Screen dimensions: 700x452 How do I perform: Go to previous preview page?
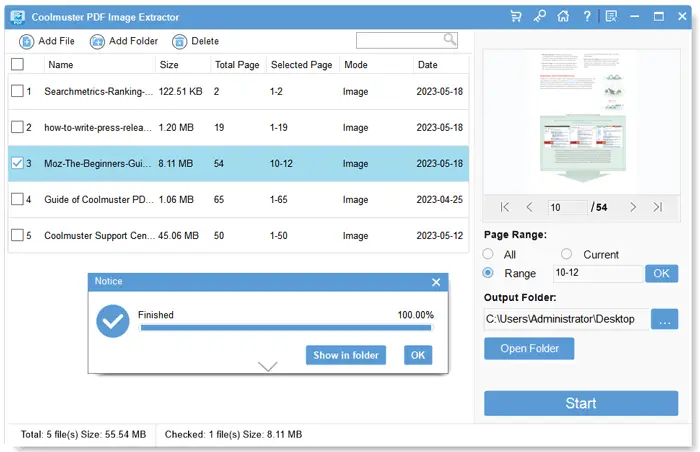pos(529,207)
